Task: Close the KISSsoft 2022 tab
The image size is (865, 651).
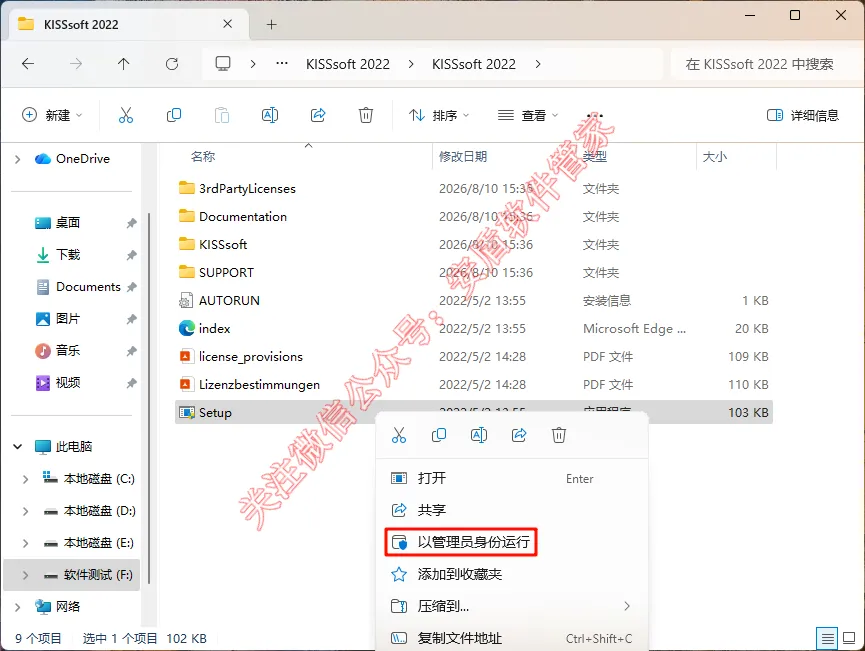Action: click(x=227, y=24)
